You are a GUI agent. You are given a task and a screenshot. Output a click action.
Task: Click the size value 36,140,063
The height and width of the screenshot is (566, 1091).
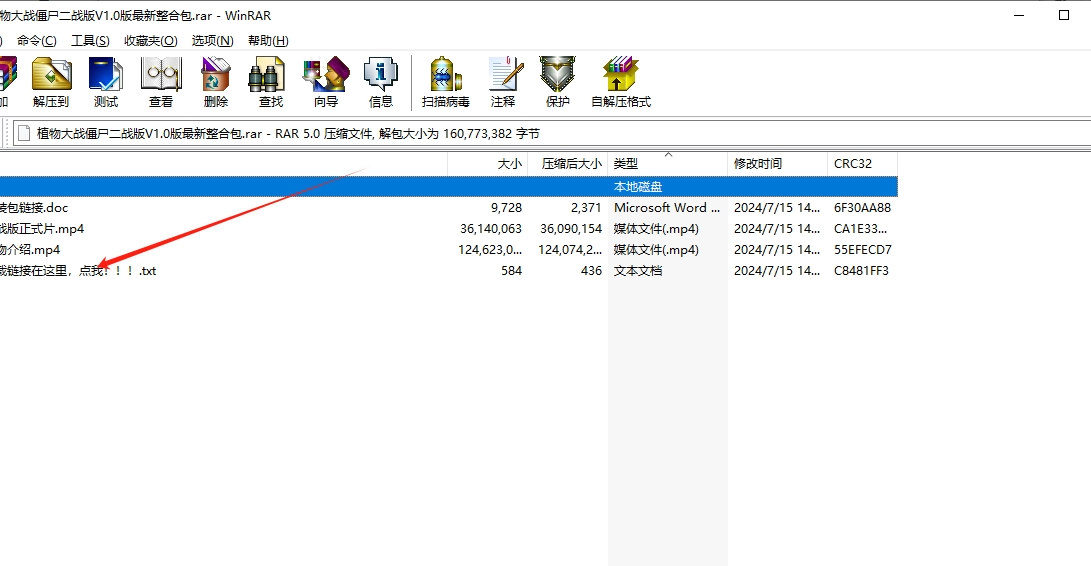(x=491, y=228)
